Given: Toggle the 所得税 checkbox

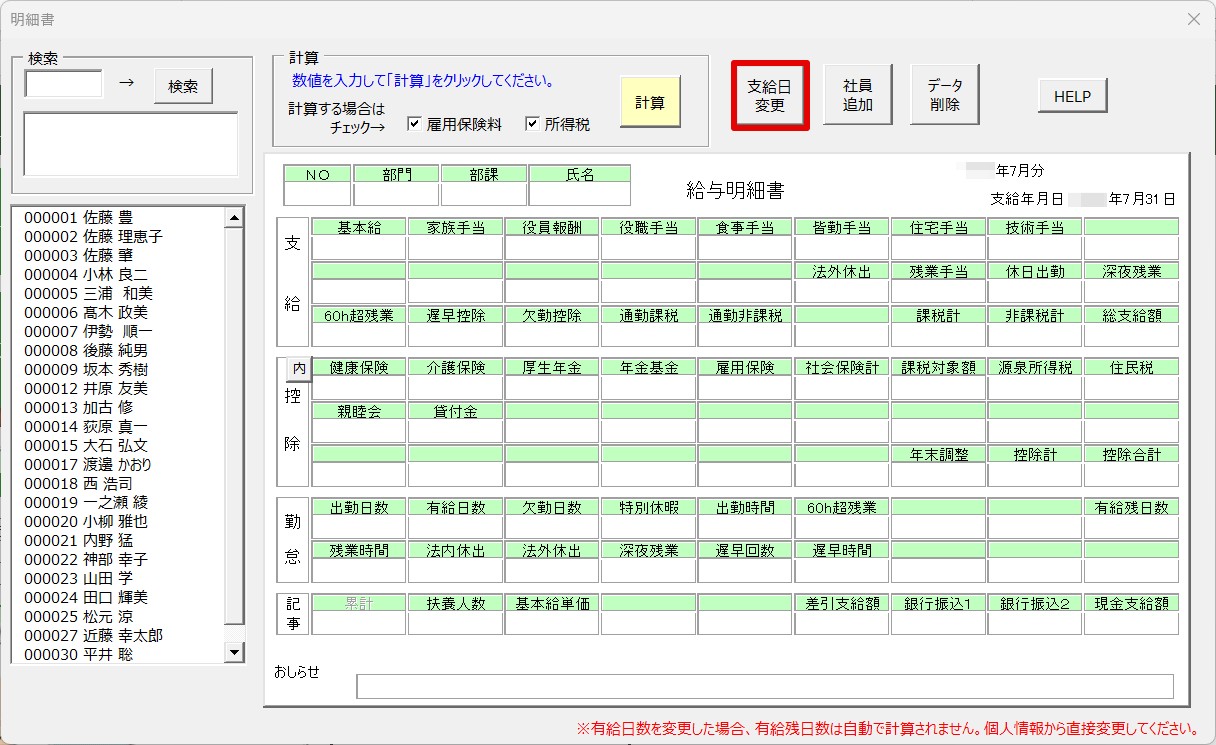Looking at the screenshot, I should click(x=532, y=124).
